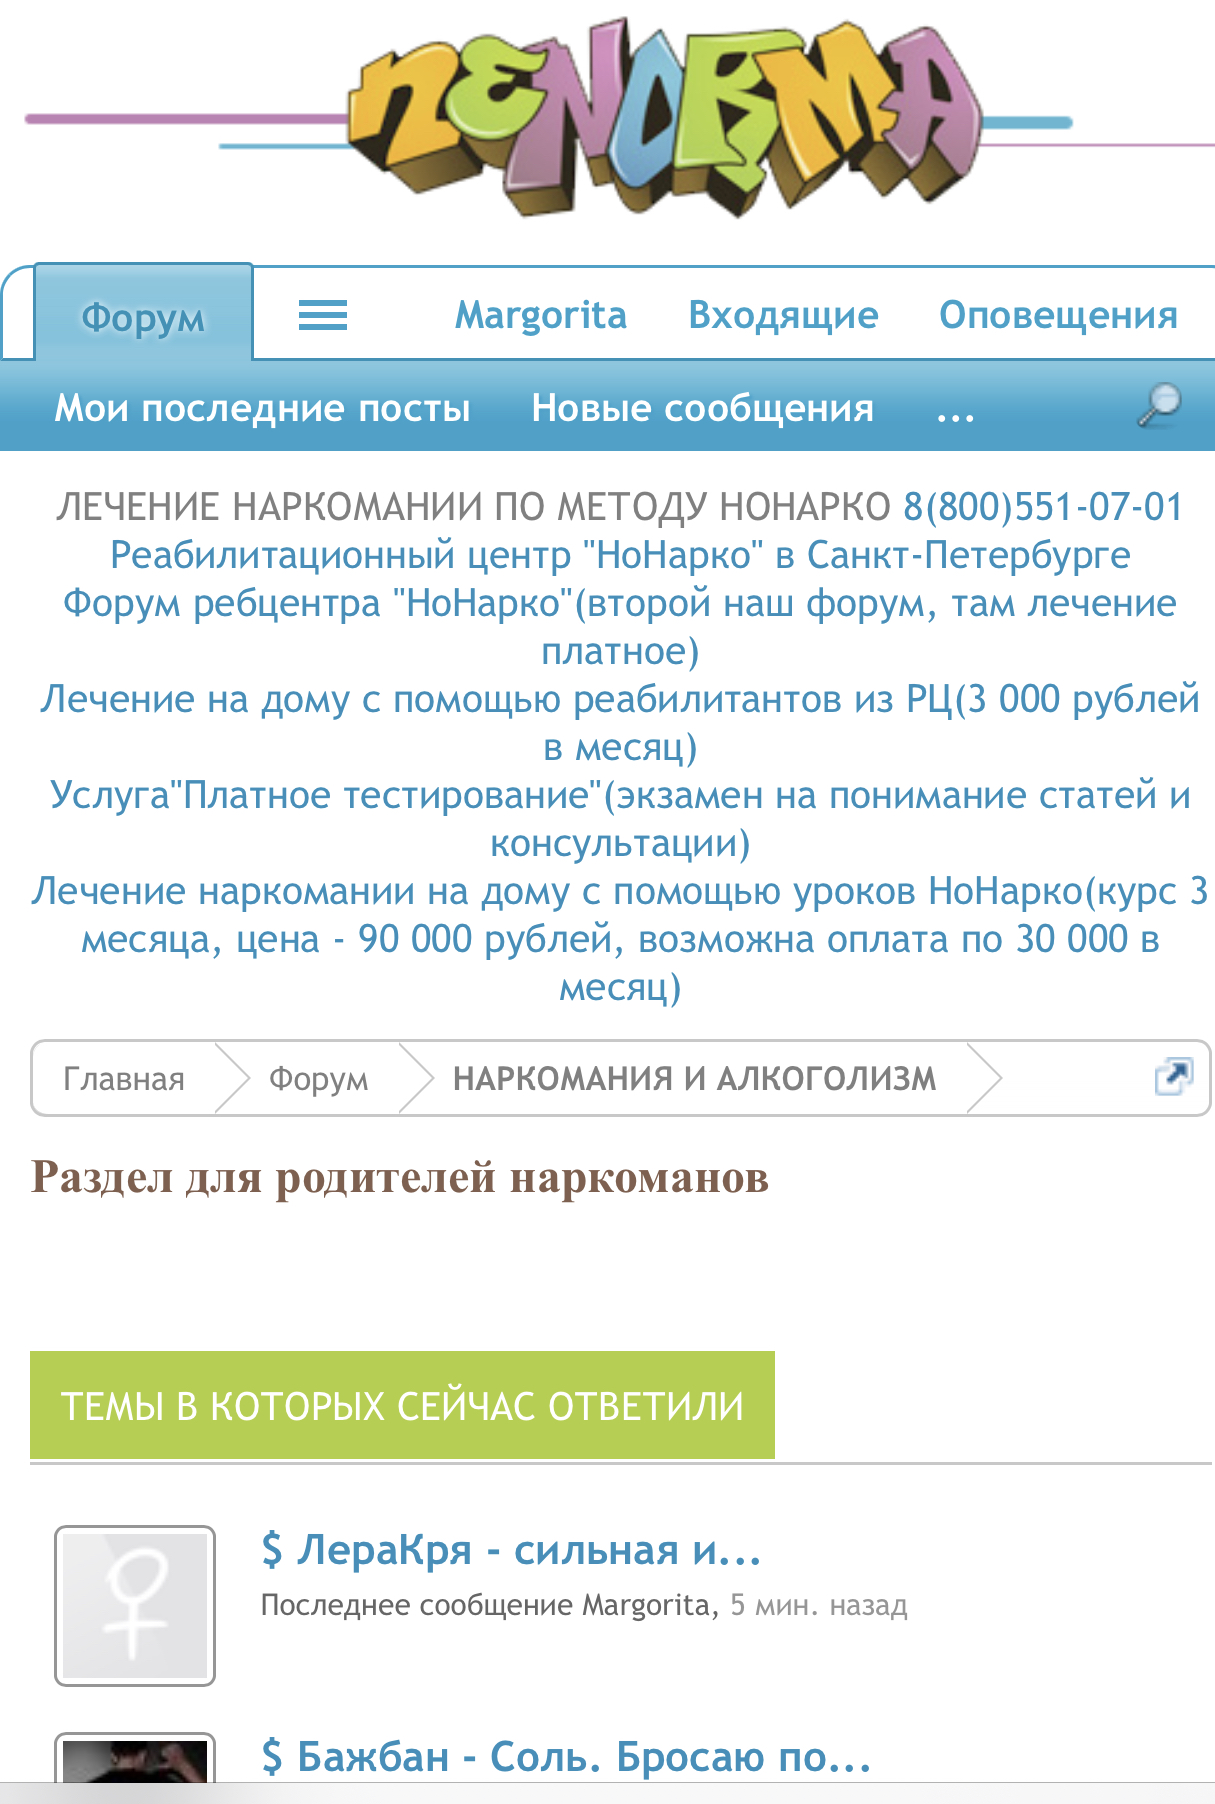Click the magnifying glass search icon

(x=1159, y=406)
